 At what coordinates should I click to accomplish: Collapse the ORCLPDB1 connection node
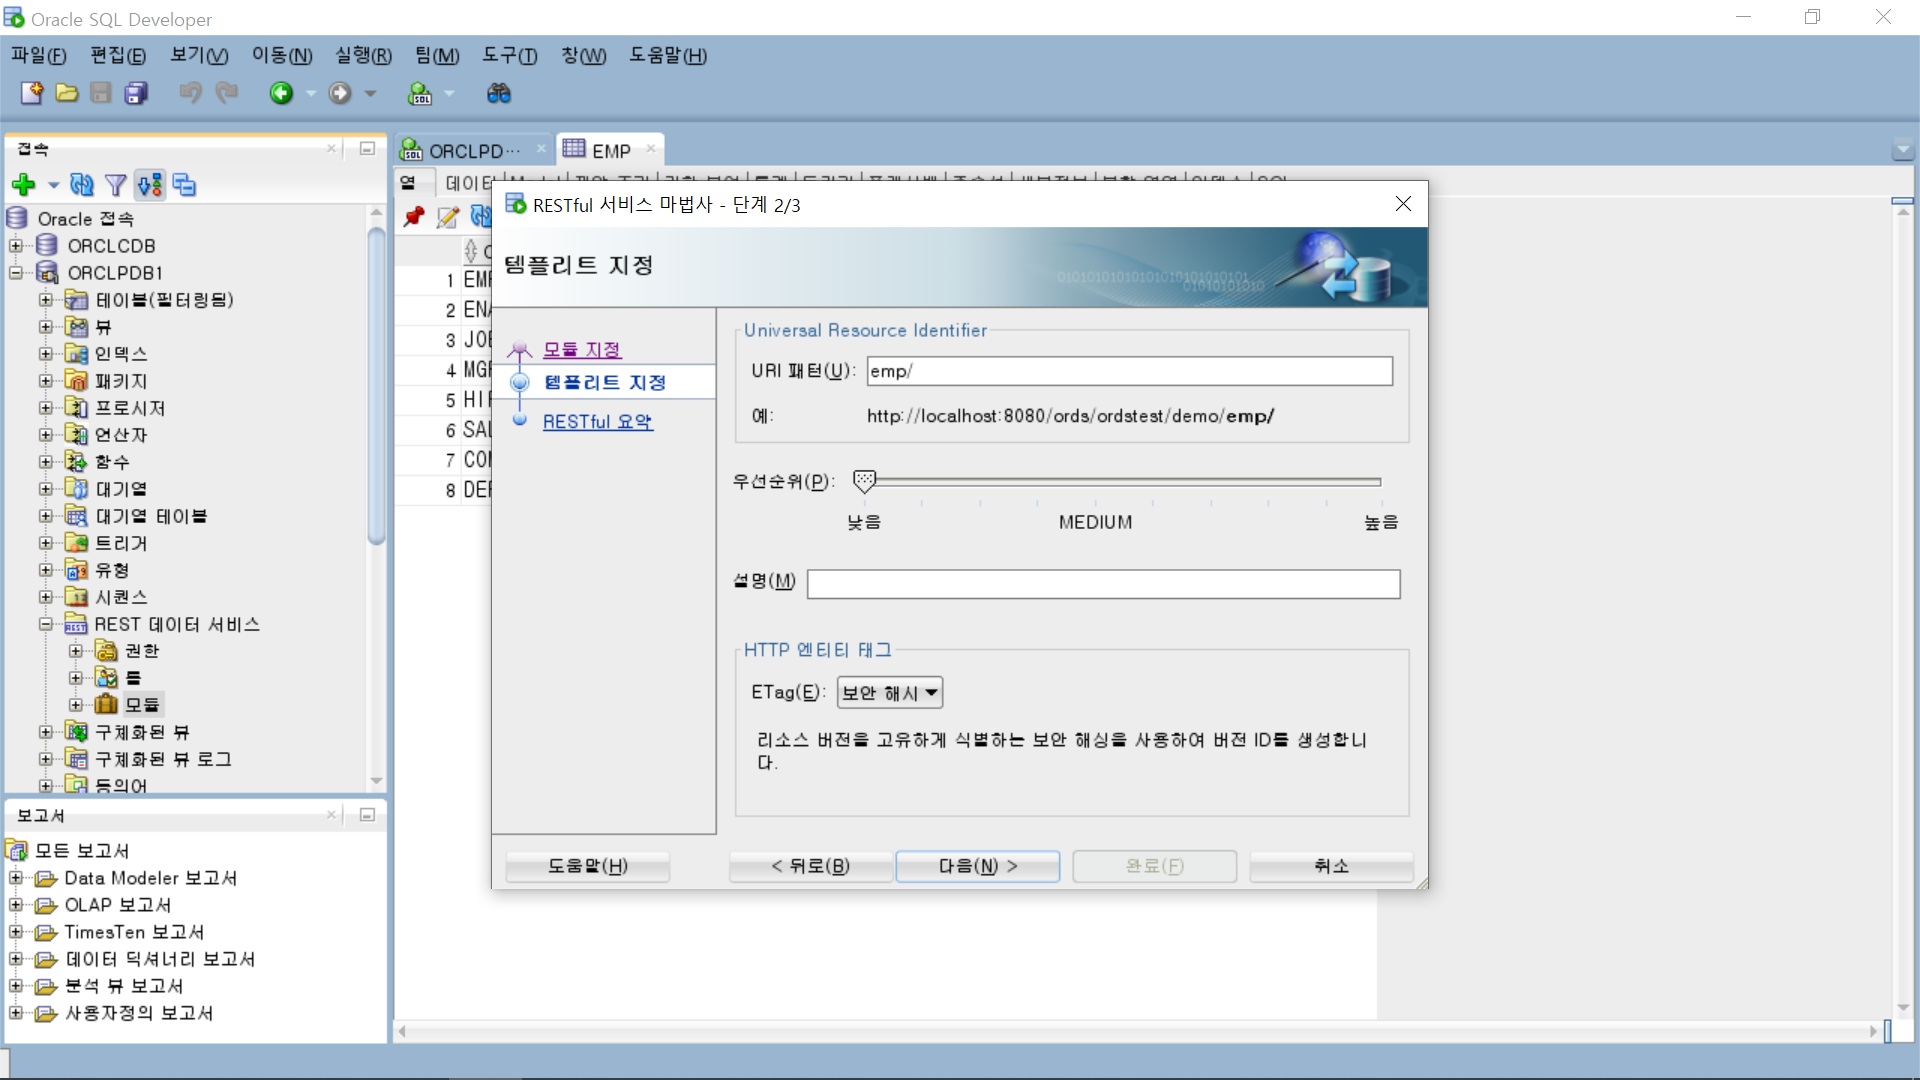(16, 272)
